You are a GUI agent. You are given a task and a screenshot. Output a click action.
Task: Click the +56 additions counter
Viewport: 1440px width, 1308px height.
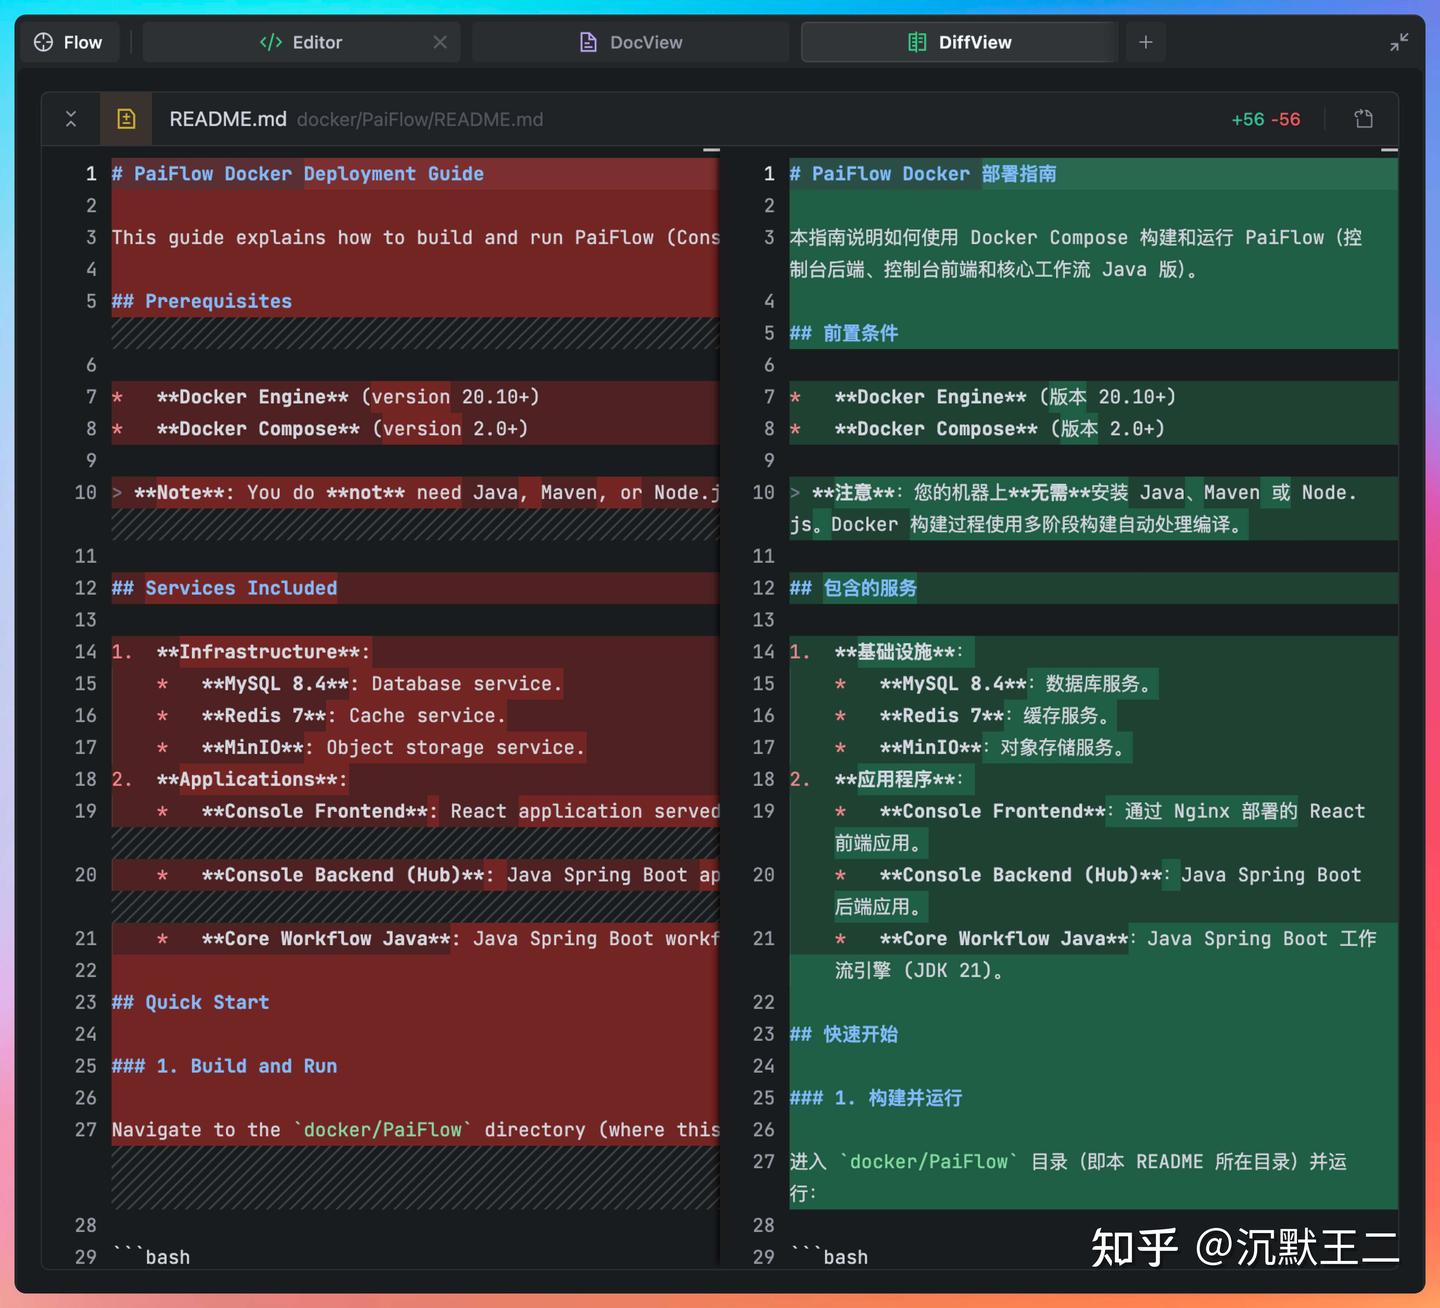click(x=1248, y=119)
